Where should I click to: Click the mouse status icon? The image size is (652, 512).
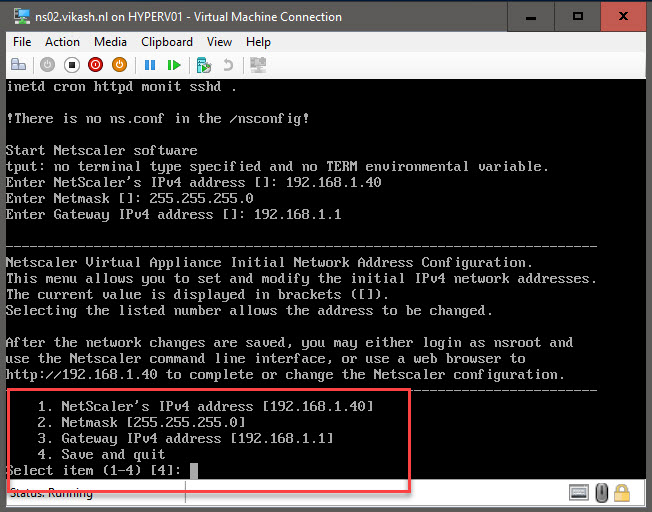click(x=601, y=493)
